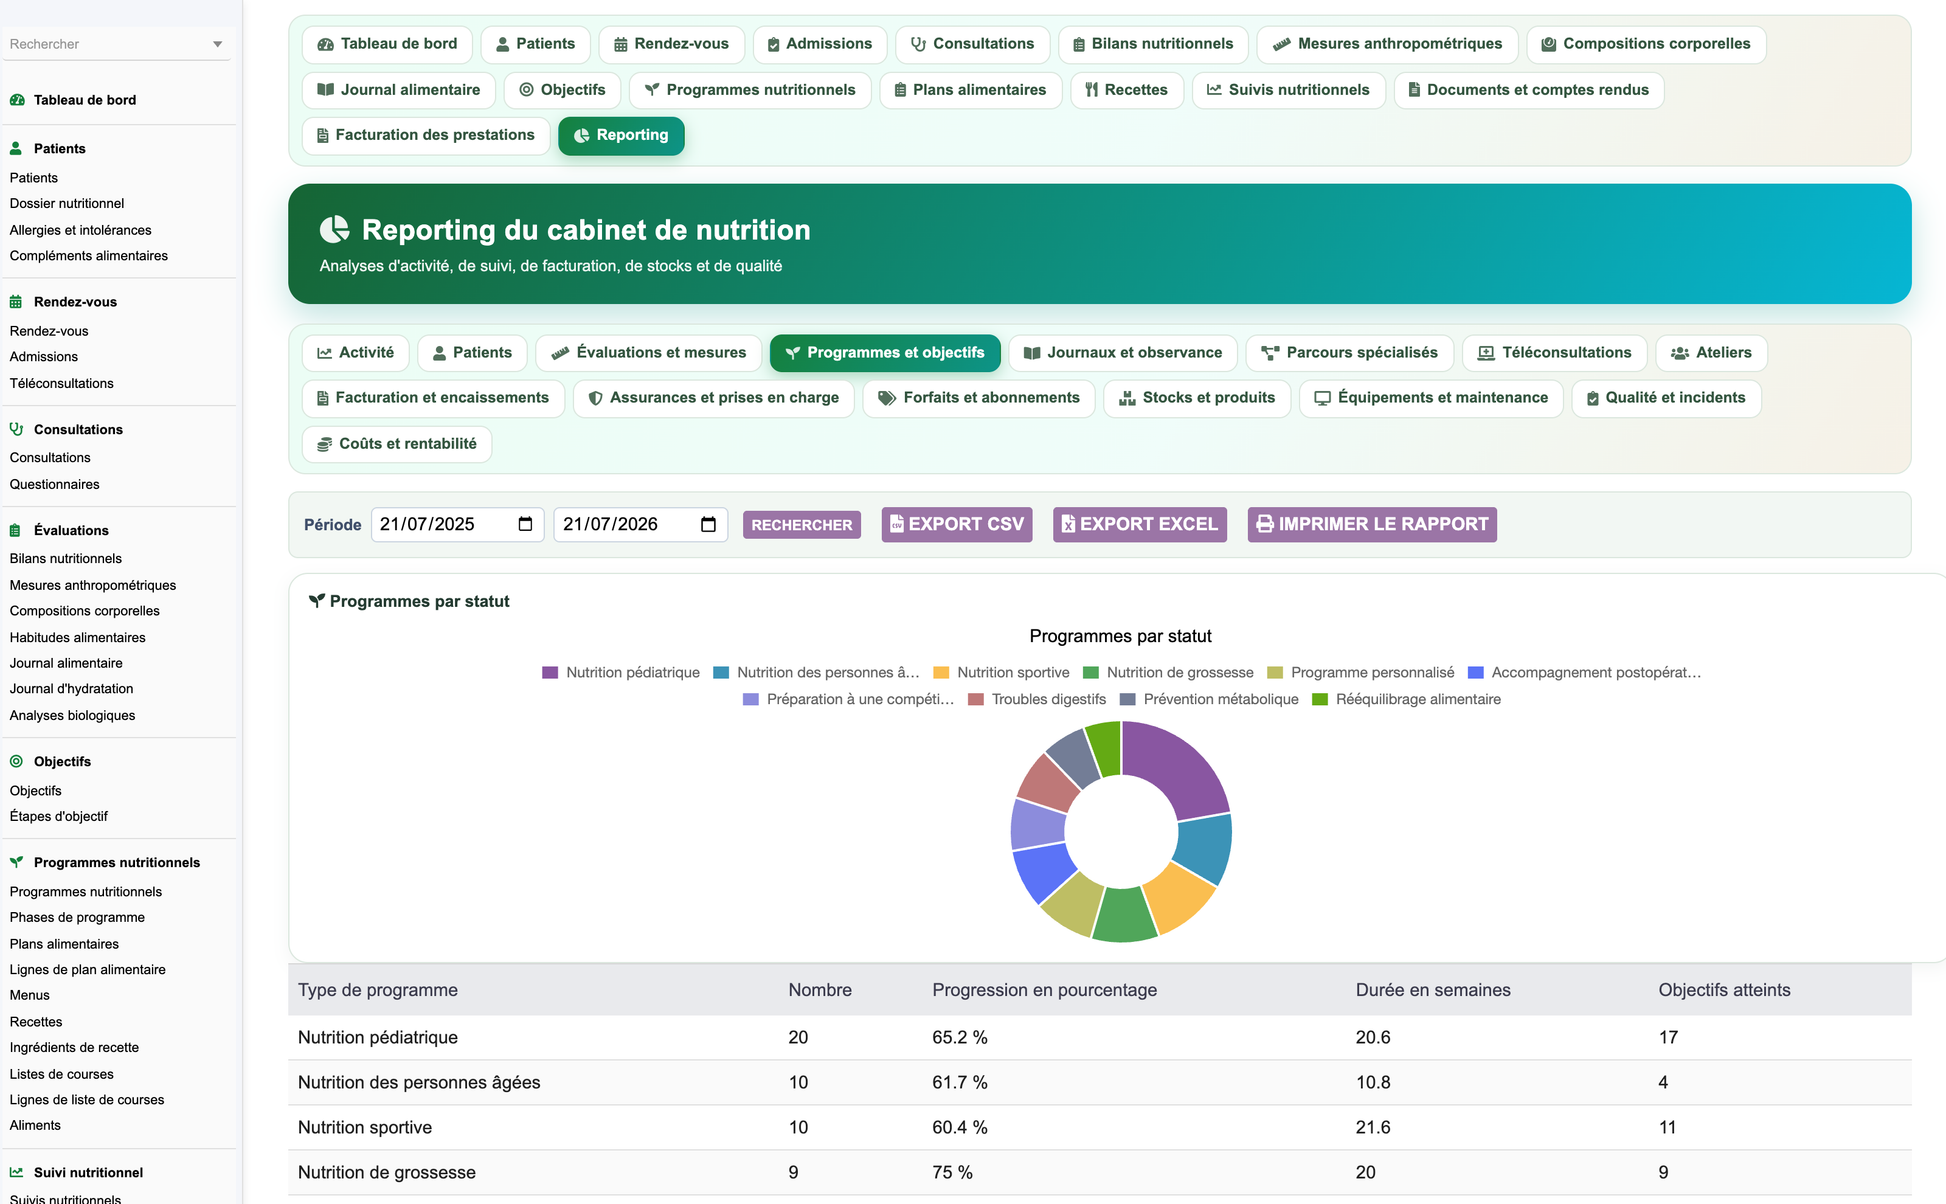Click the Excel file icon on Export Excel
The height and width of the screenshot is (1204, 1946).
coord(1068,524)
